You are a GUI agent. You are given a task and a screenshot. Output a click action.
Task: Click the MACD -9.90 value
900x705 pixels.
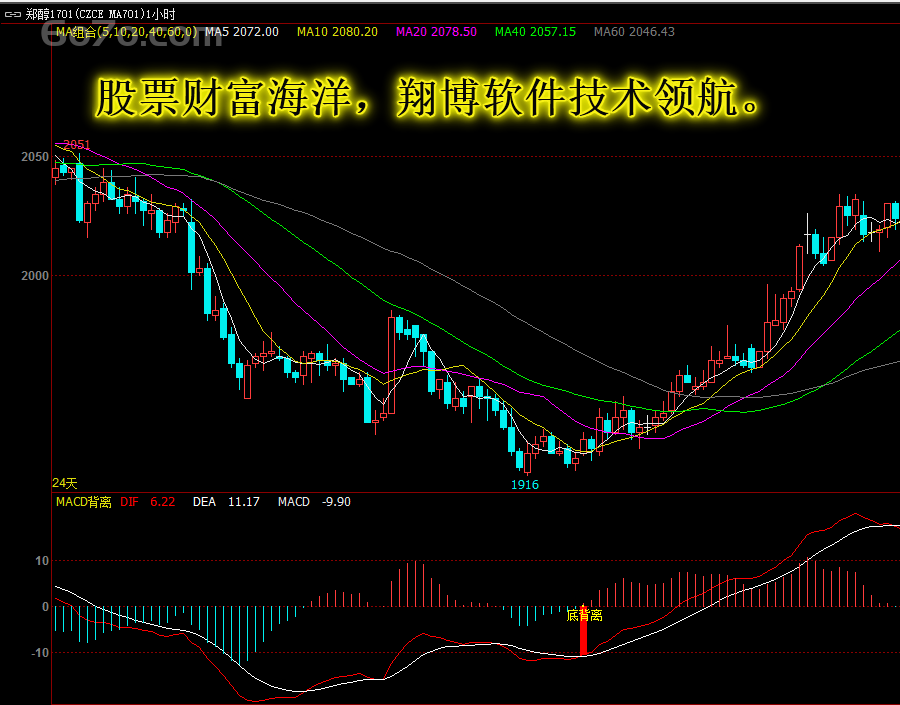coord(314,502)
